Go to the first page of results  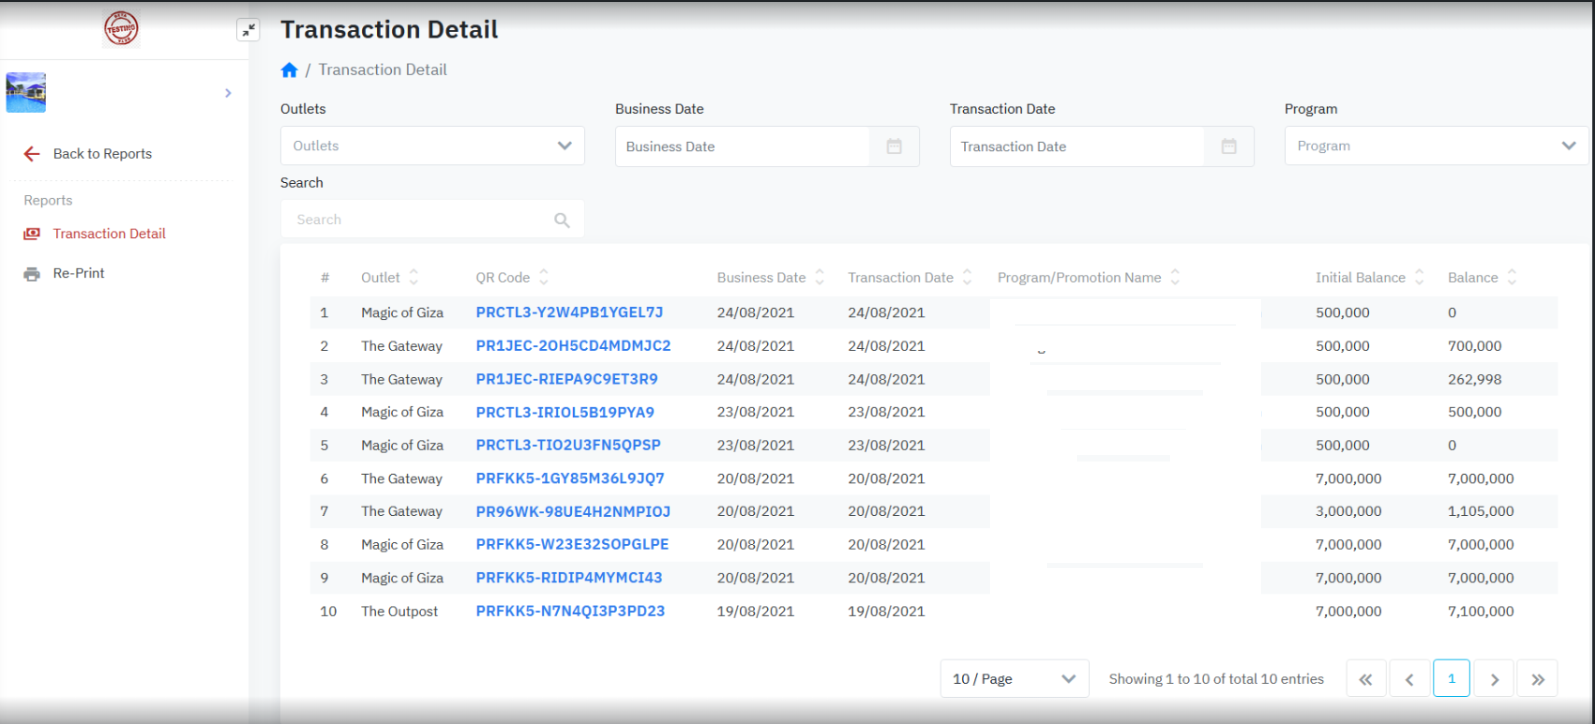tap(1365, 679)
